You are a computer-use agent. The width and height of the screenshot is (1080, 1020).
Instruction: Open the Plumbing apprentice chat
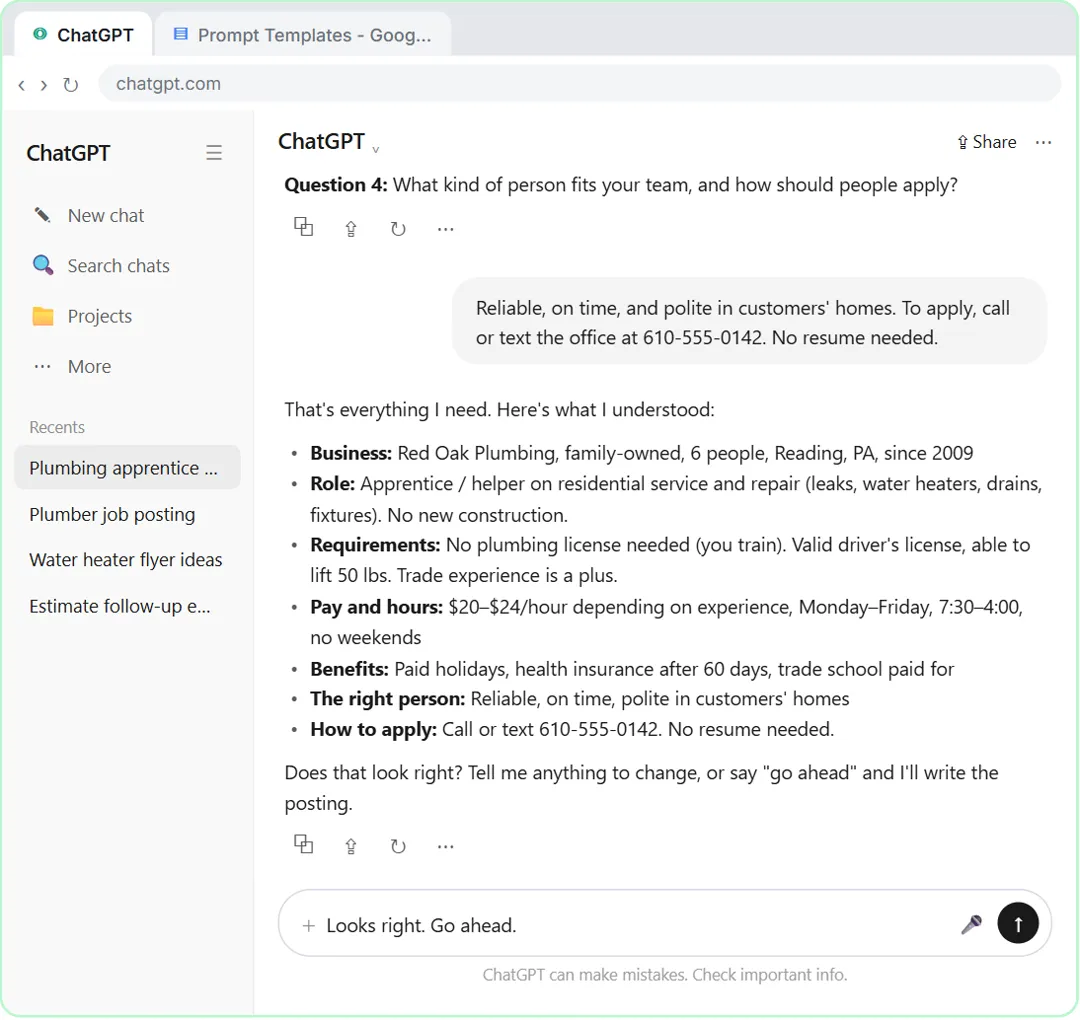point(127,468)
